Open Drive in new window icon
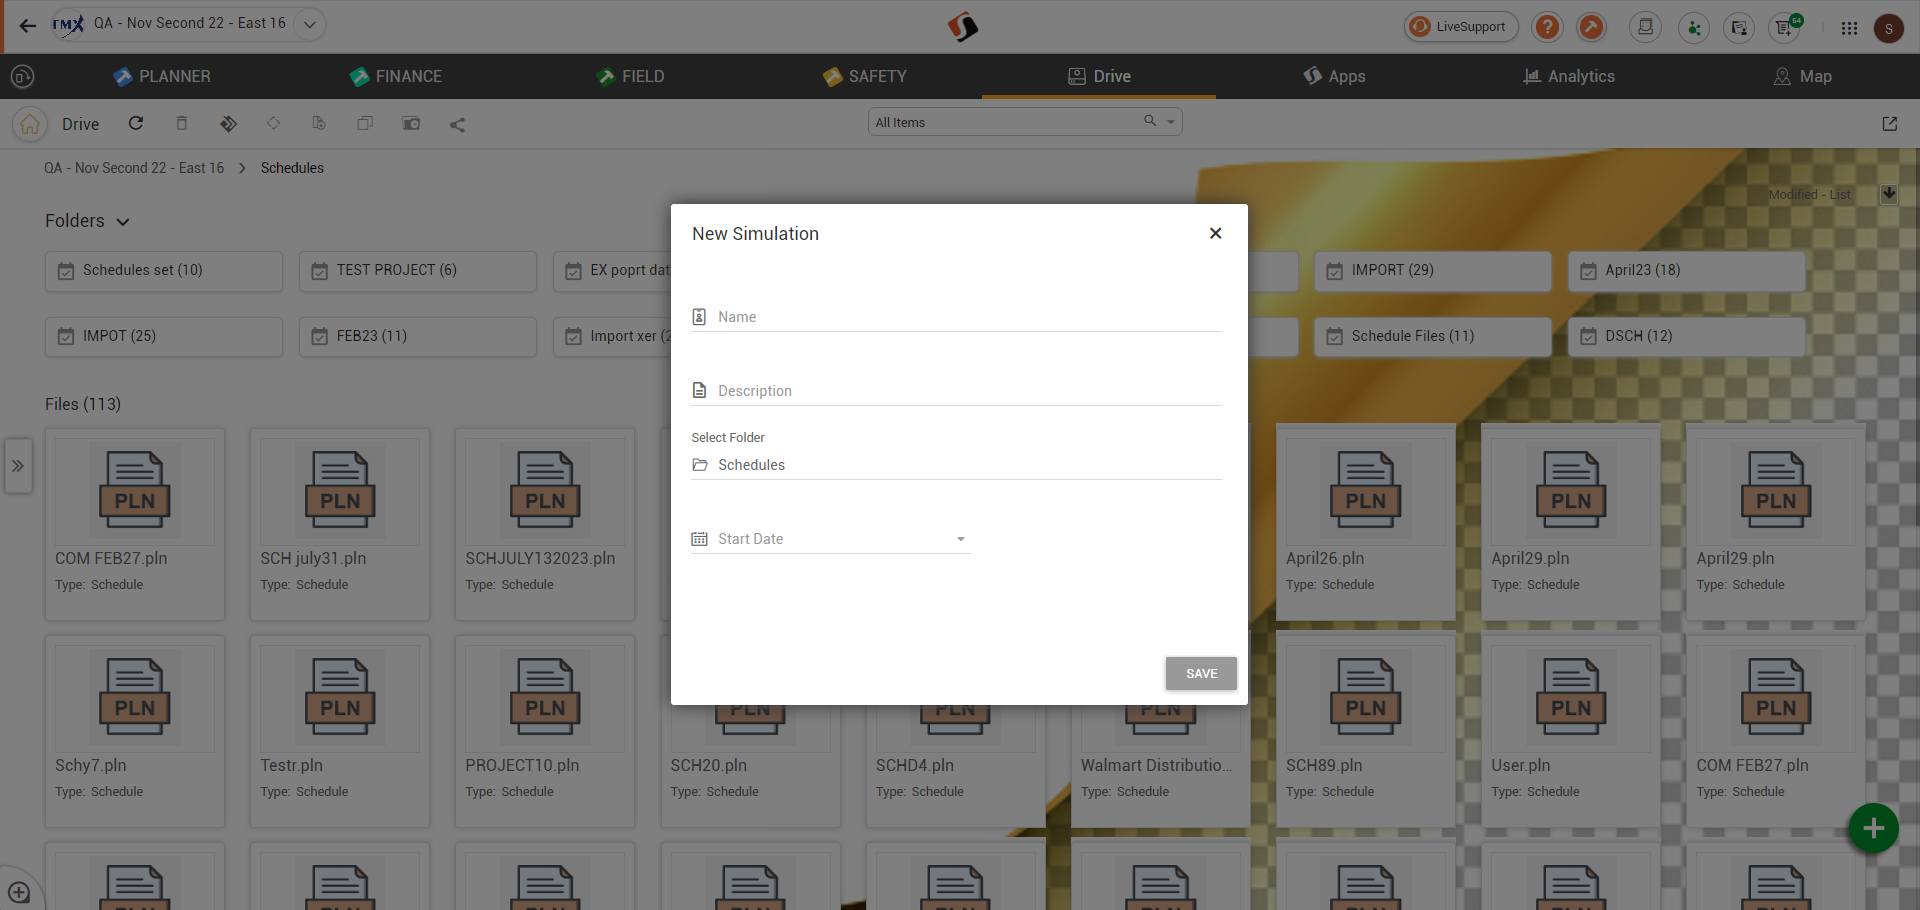The height and width of the screenshot is (910, 1920). pyautogui.click(x=1889, y=124)
